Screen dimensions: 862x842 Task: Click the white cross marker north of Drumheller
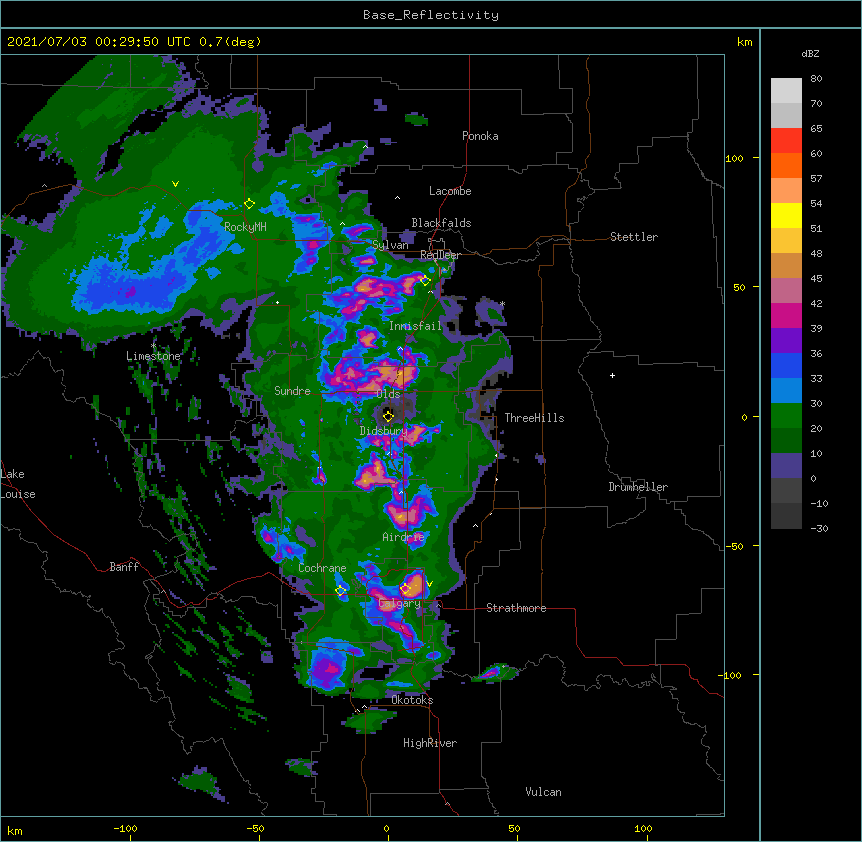(x=612, y=375)
